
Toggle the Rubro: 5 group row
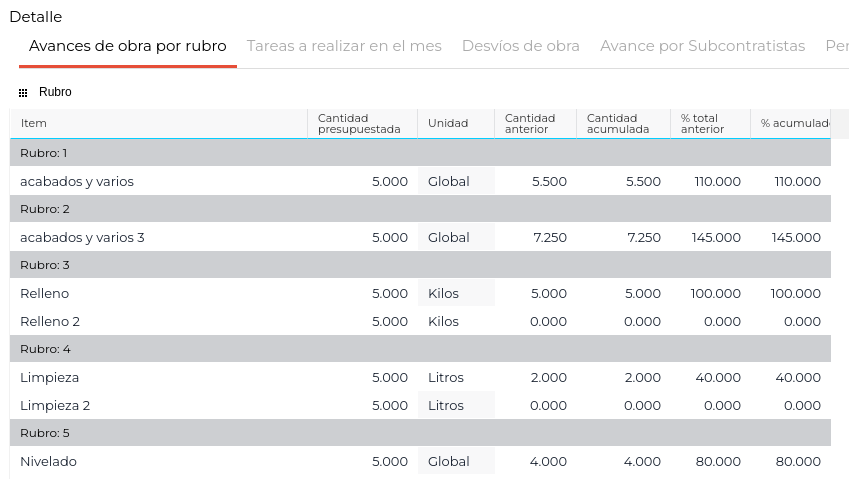pyautogui.click(x=44, y=433)
